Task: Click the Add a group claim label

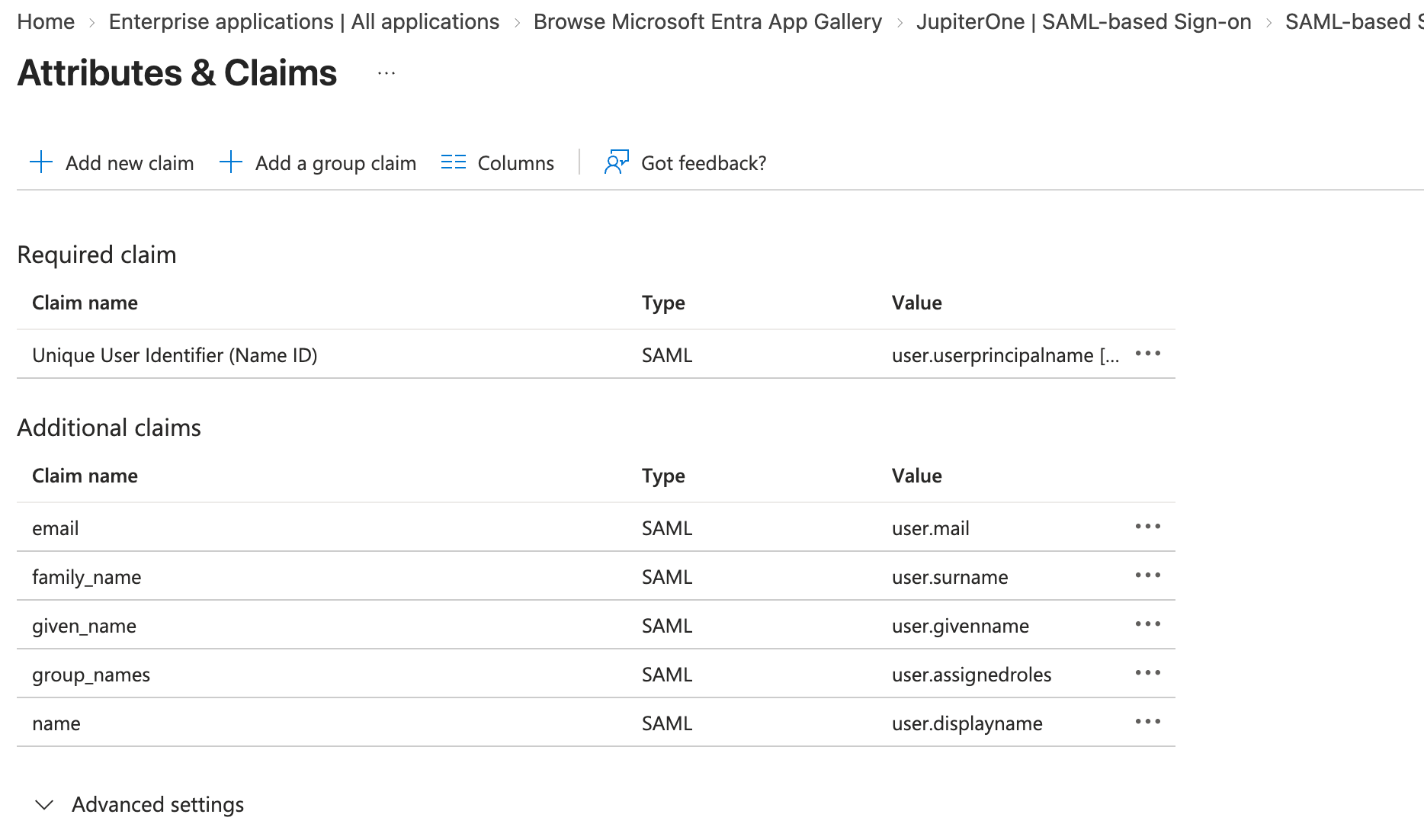Action: coord(336,163)
